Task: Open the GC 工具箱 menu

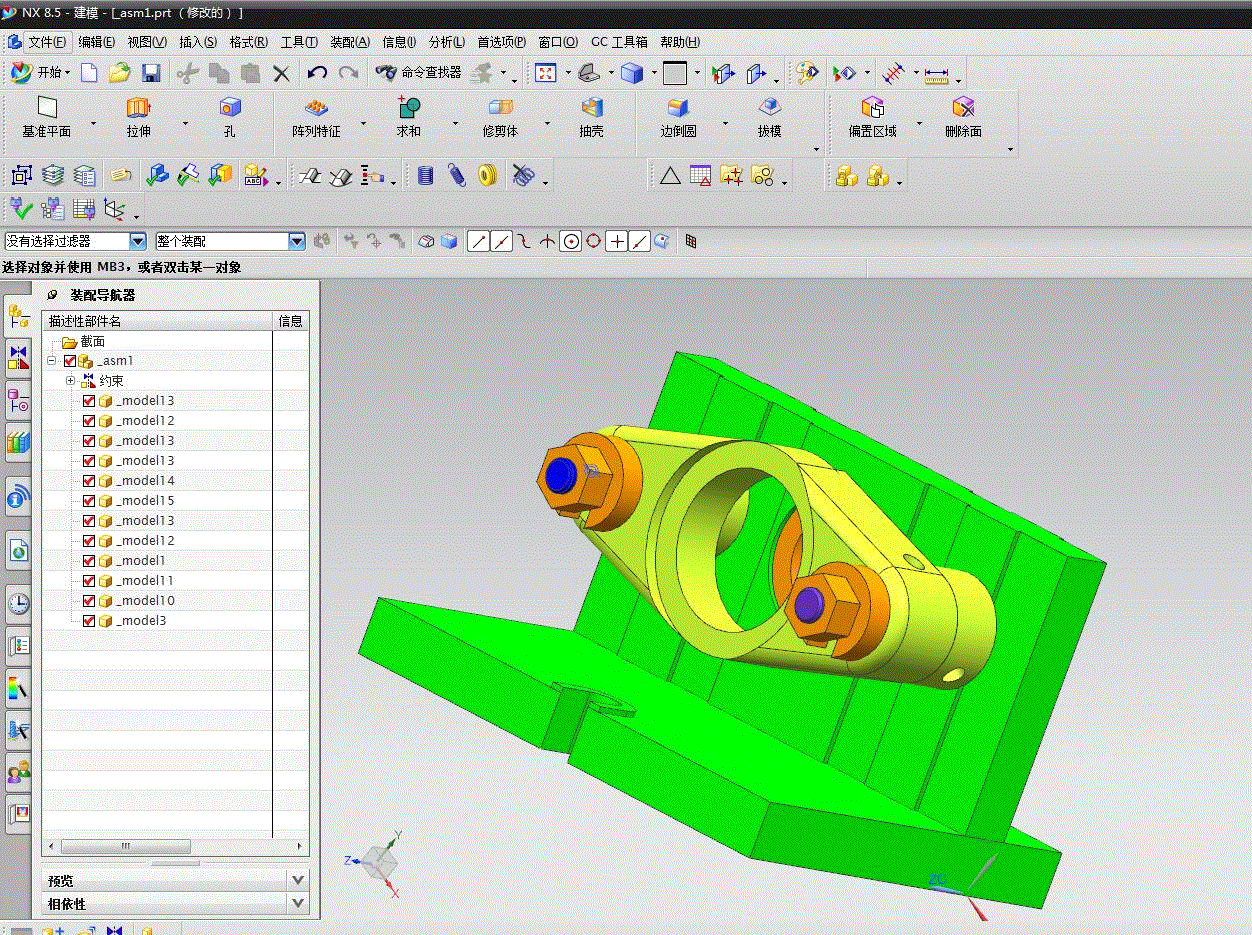Action: [x=619, y=42]
